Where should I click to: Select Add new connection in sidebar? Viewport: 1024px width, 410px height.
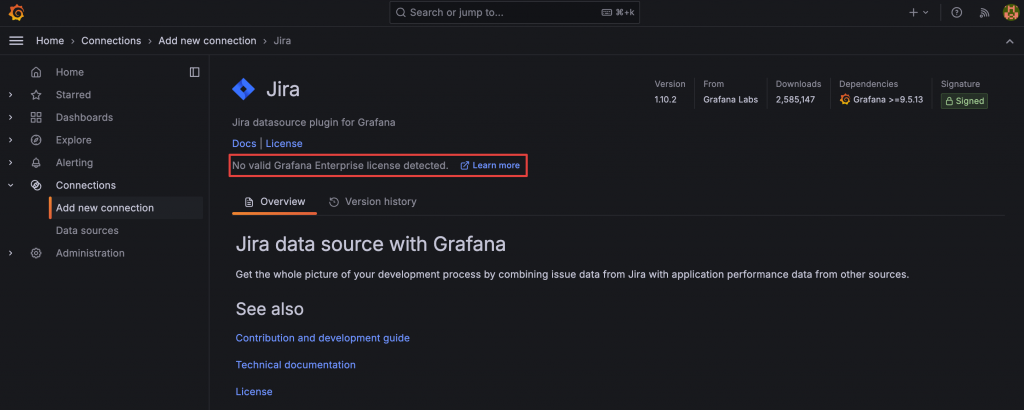coord(125,208)
